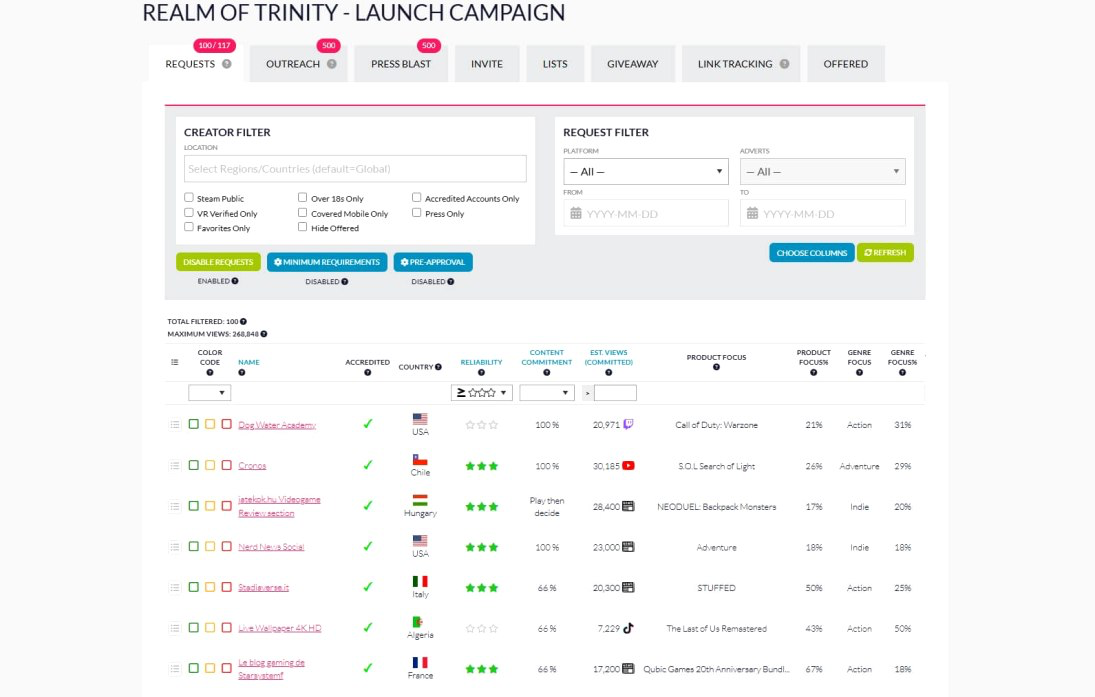1095x697 pixels.
Task: Mark Dog Water Academy with green color code
Action: (193, 424)
